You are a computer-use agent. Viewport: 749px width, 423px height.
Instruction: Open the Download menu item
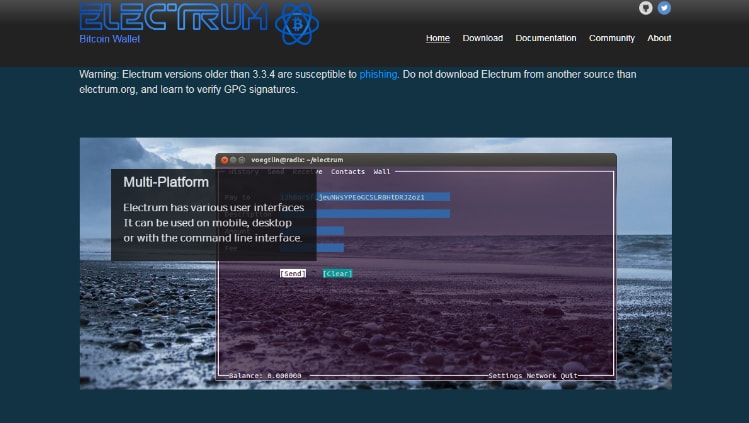[x=482, y=38]
